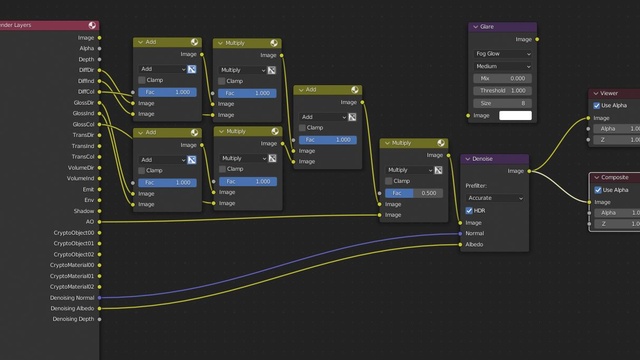This screenshot has height=360, width=640.
Task: Click the Denoising Albedo output socket
Action: 100,308
